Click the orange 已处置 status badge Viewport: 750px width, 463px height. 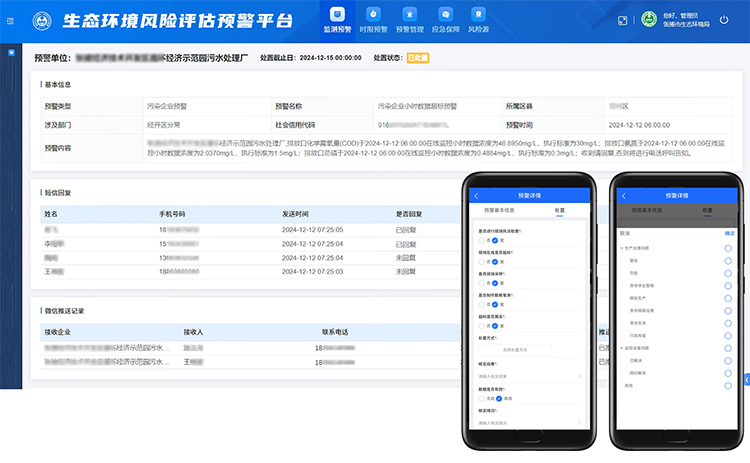tap(418, 58)
